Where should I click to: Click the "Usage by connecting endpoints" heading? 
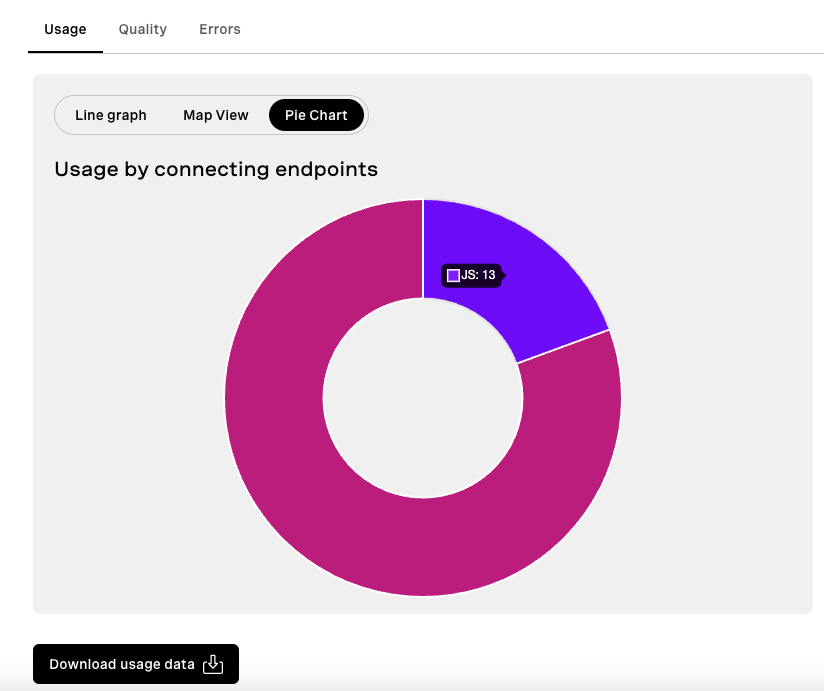[216, 170]
